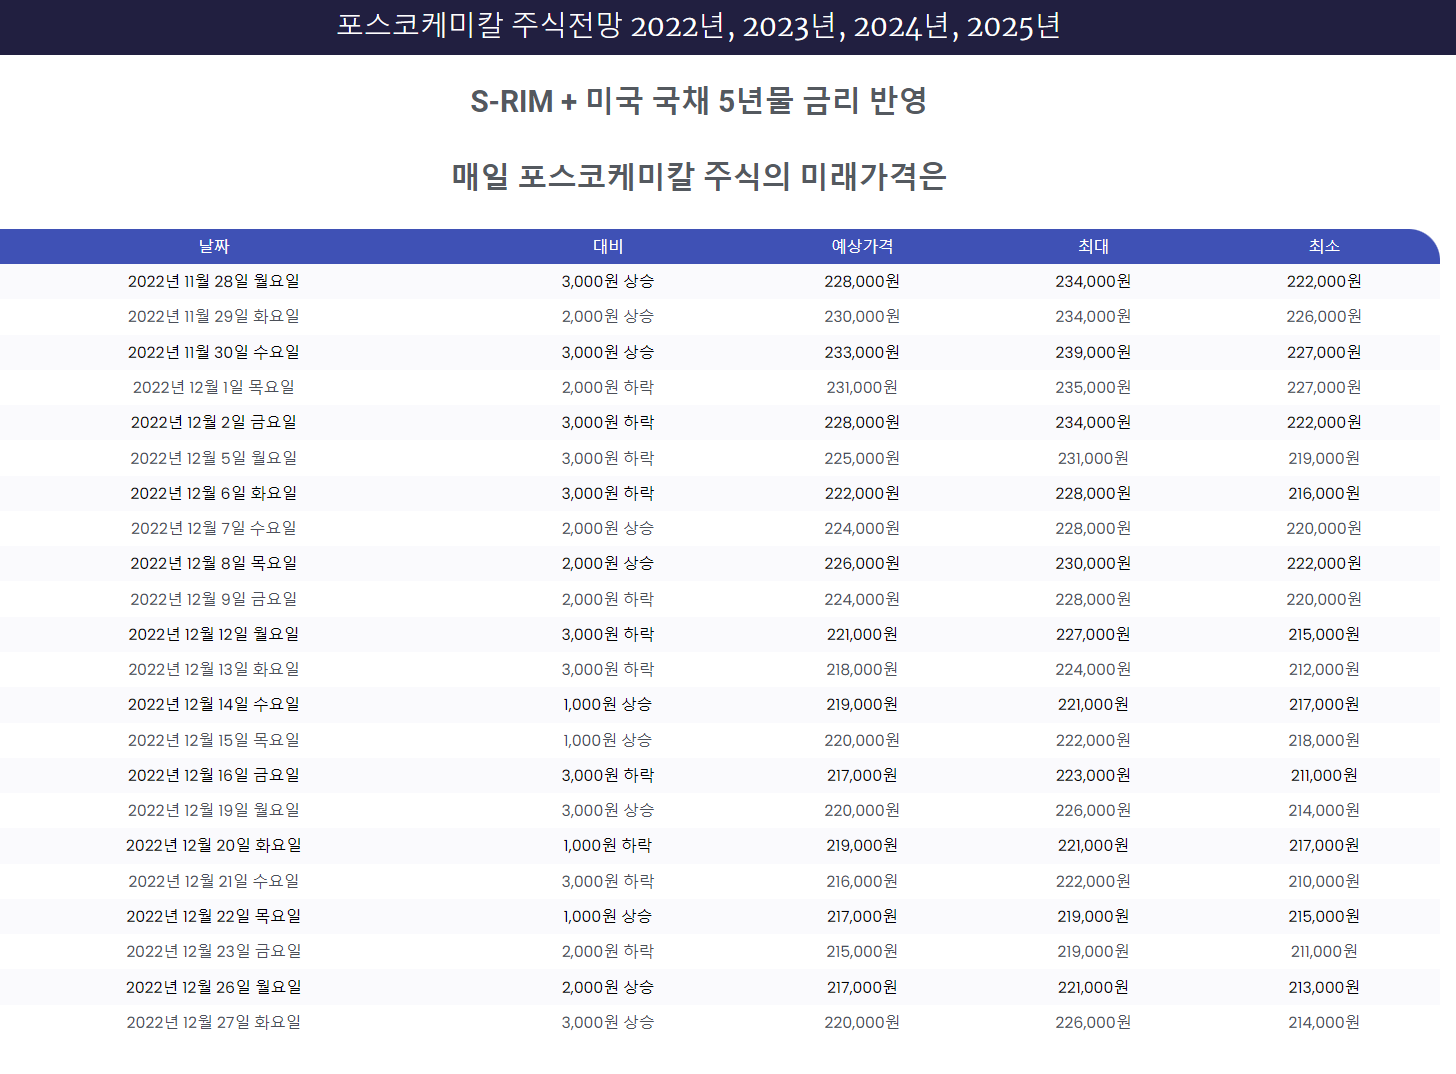Select the date 2022년 12월 9일 금요일
1456x1074 pixels.
214,599
